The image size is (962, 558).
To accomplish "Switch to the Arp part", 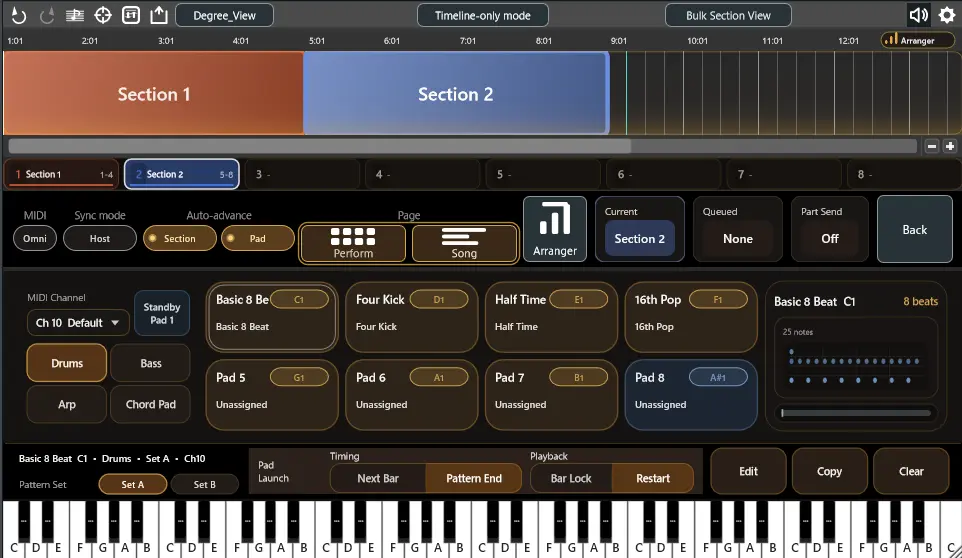I will pyautogui.click(x=67, y=404).
